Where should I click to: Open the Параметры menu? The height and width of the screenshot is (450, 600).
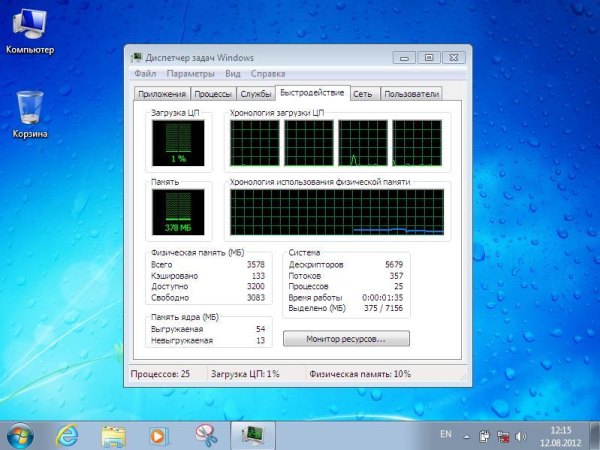191,74
